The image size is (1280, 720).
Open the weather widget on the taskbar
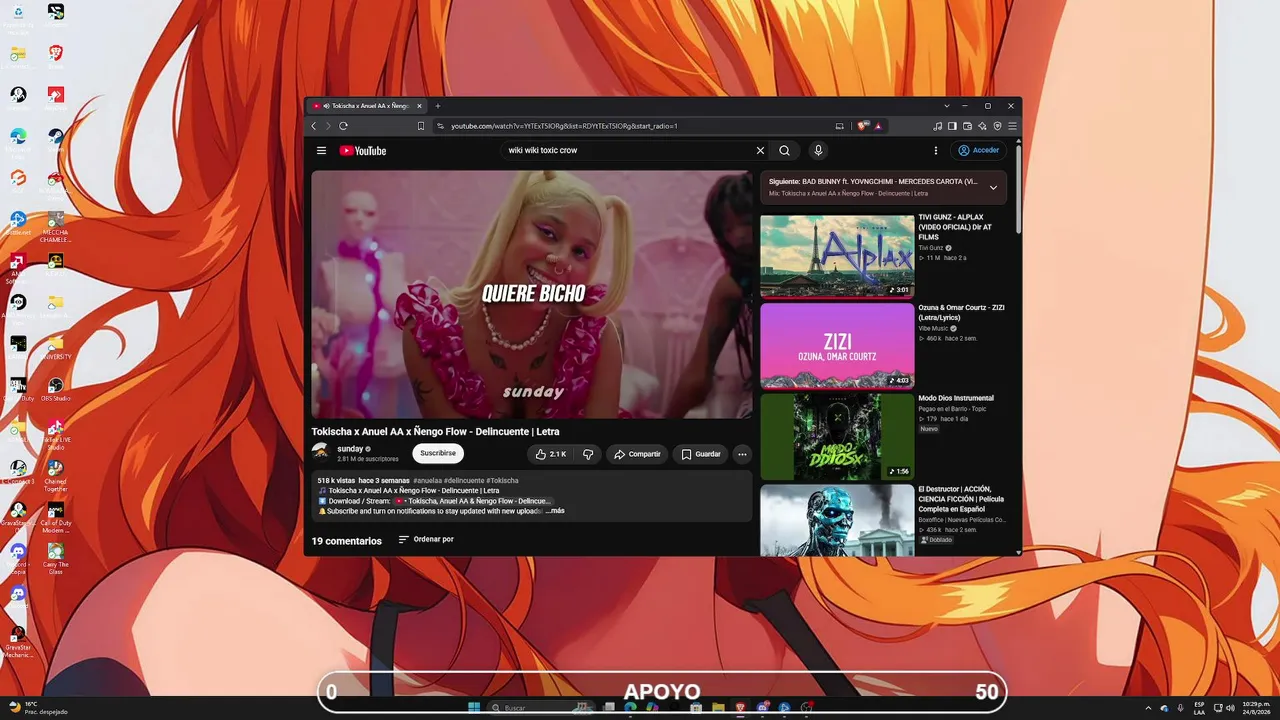click(36, 708)
